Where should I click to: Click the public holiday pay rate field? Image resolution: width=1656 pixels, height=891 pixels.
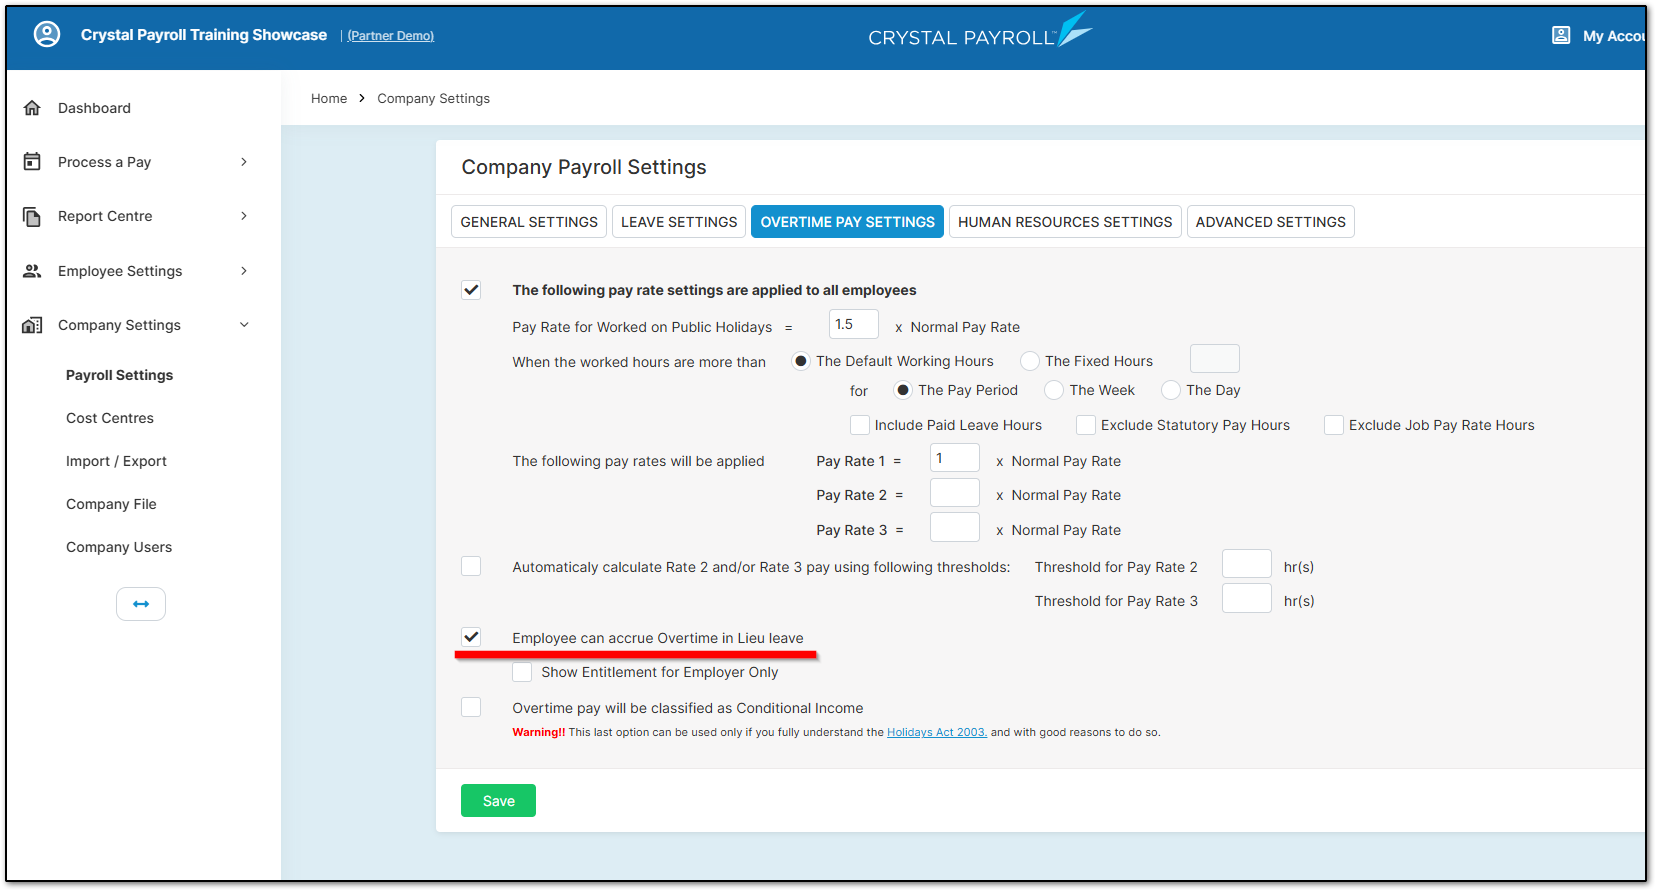(x=854, y=324)
